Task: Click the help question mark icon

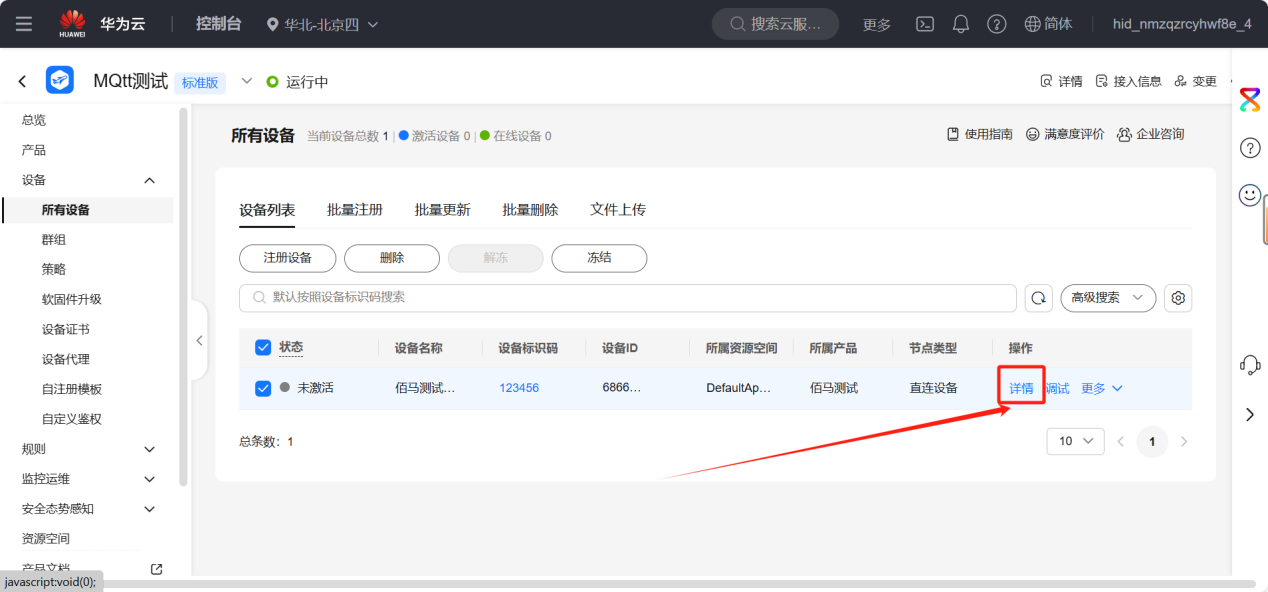Action: click(x=996, y=24)
